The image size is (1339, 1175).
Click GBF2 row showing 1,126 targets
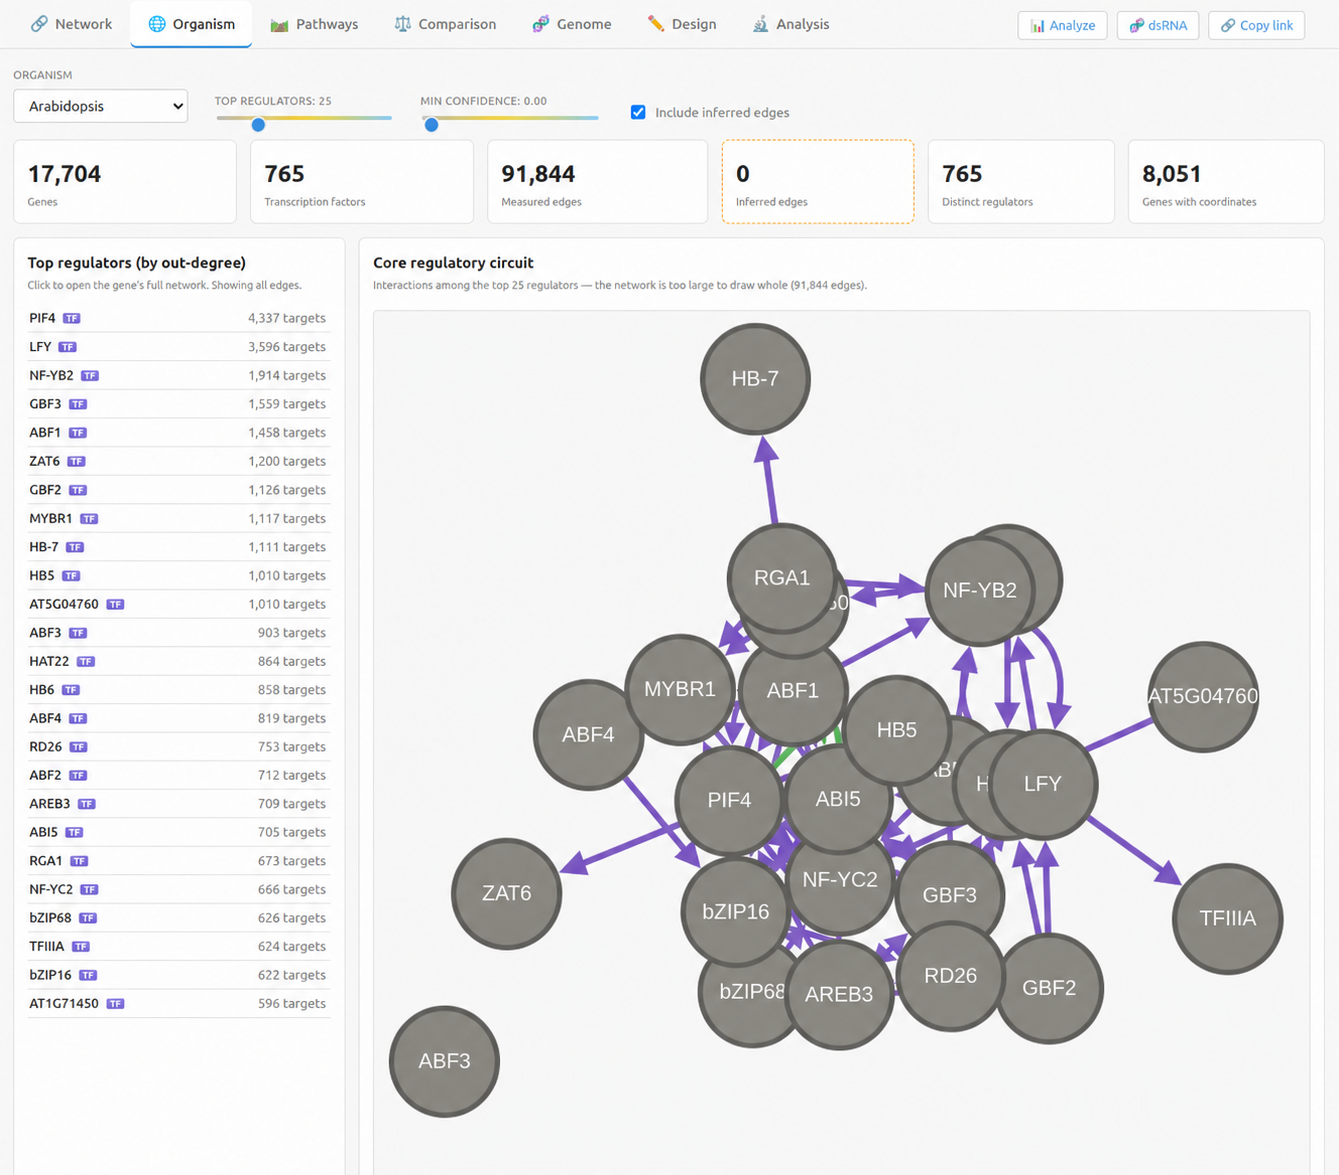coord(177,490)
